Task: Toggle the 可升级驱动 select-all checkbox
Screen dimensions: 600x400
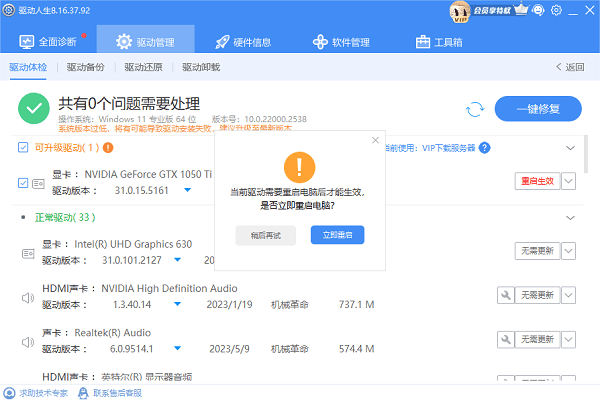Action: click(23, 147)
